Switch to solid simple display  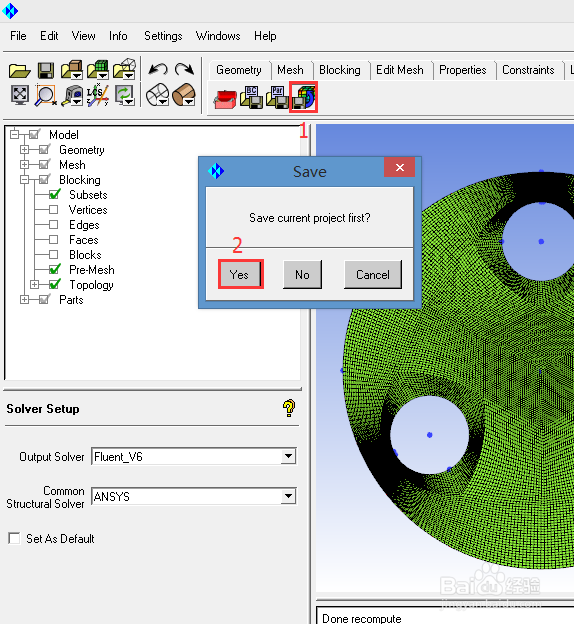click(184, 95)
